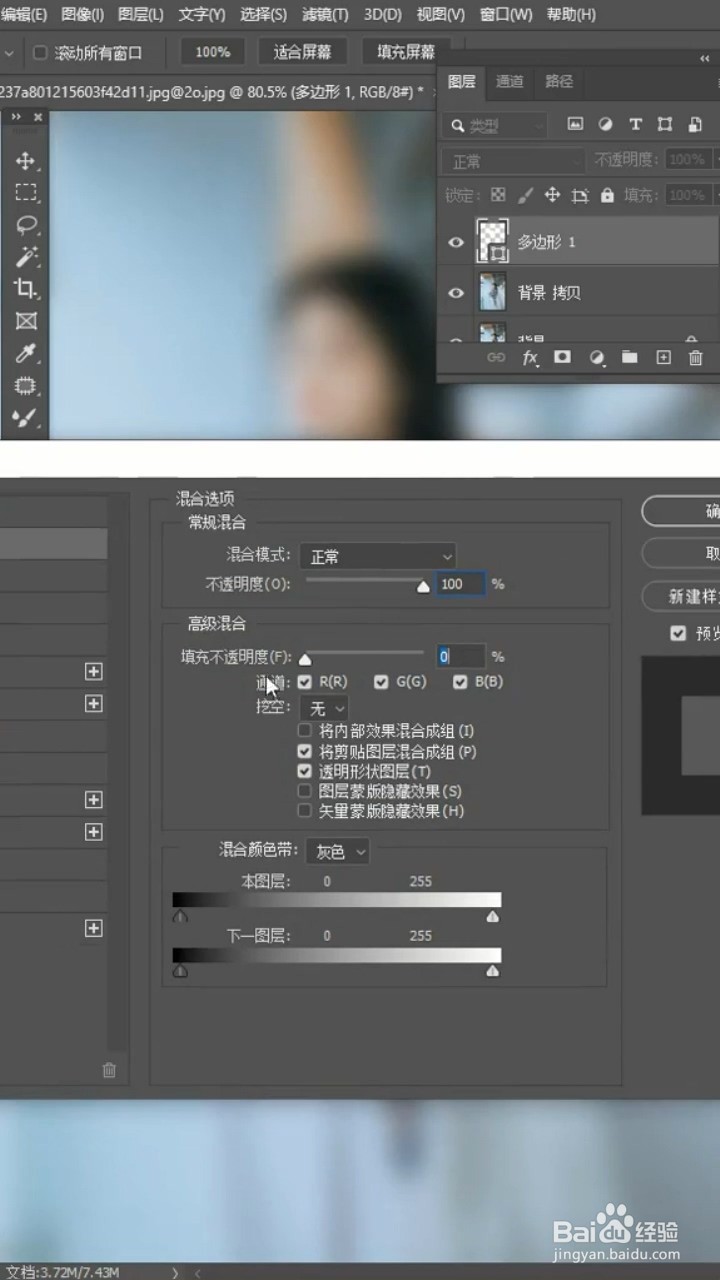Open the 混合颜色带 灰色 dropdown
720x1280 pixels.
pyautogui.click(x=337, y=851)
